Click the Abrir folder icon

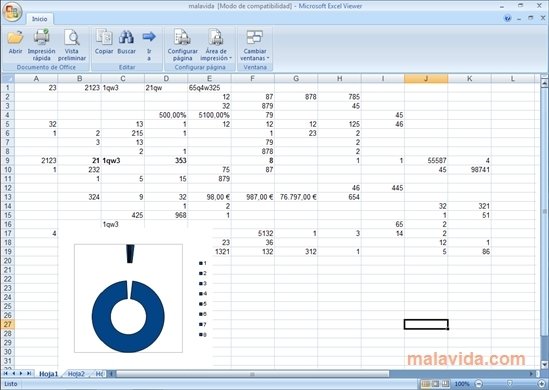coord(15,37)
